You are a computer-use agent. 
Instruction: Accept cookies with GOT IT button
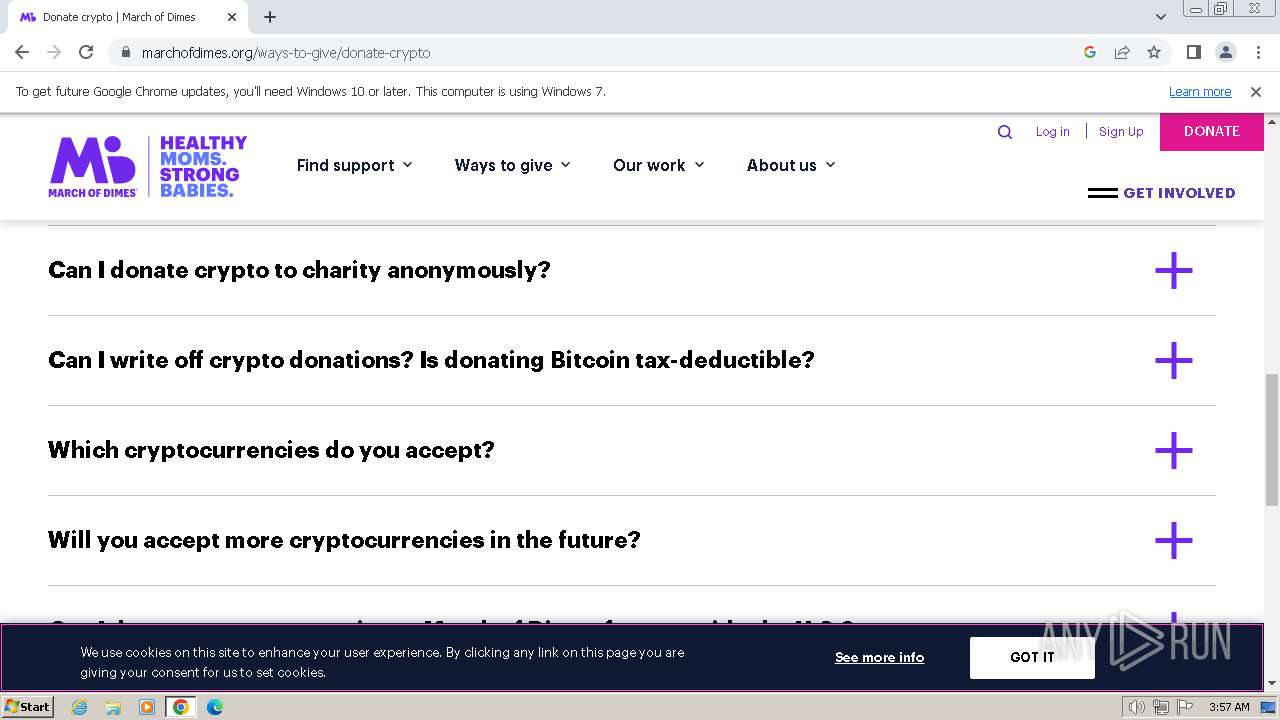coord(1032,657)
